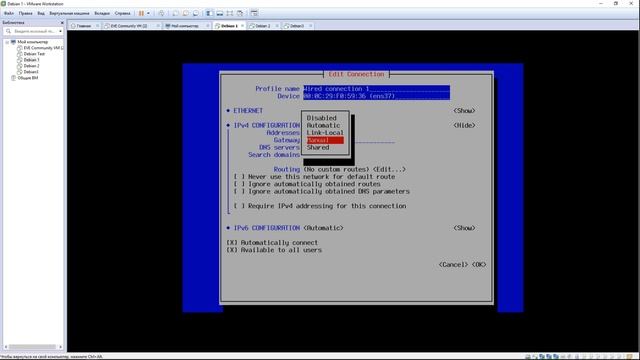Open the snapshot manager toolbar icon
Viewport: 640px width, 360px height.
click(196, 13)
